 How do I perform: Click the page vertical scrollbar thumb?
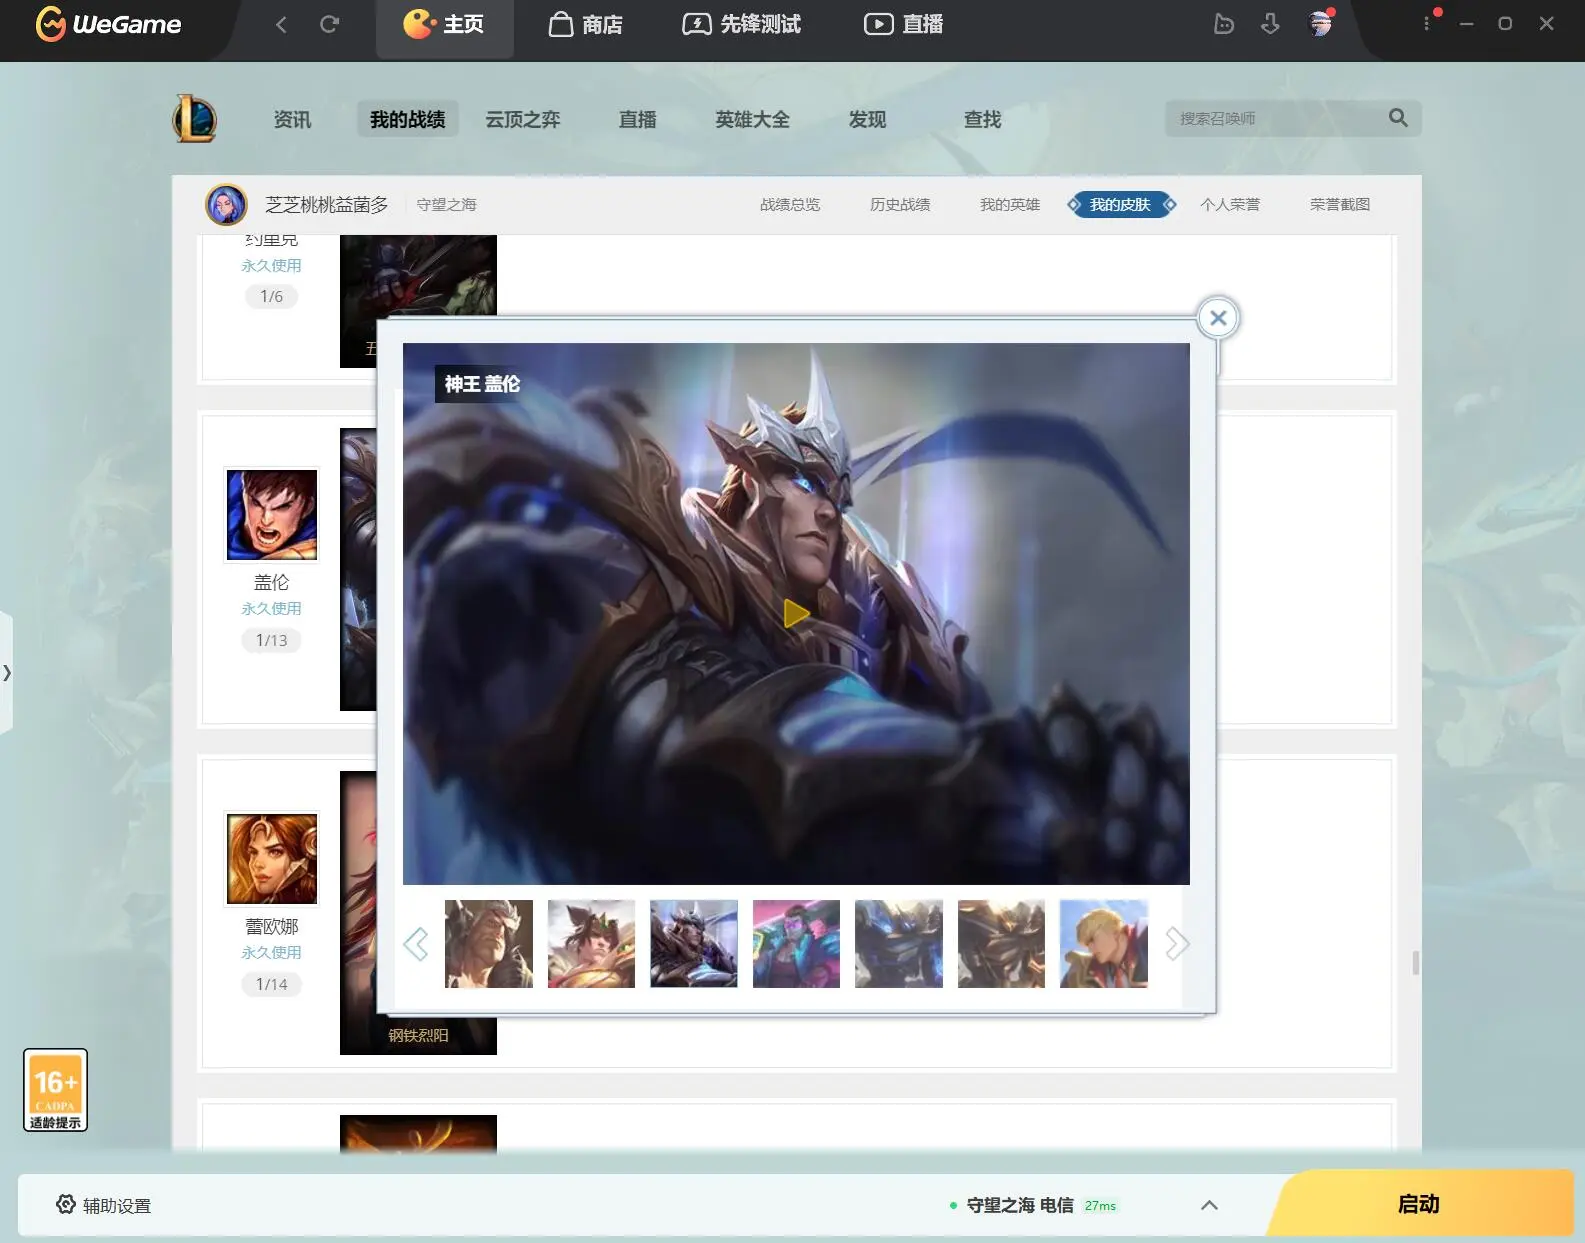coord(1415,963)
